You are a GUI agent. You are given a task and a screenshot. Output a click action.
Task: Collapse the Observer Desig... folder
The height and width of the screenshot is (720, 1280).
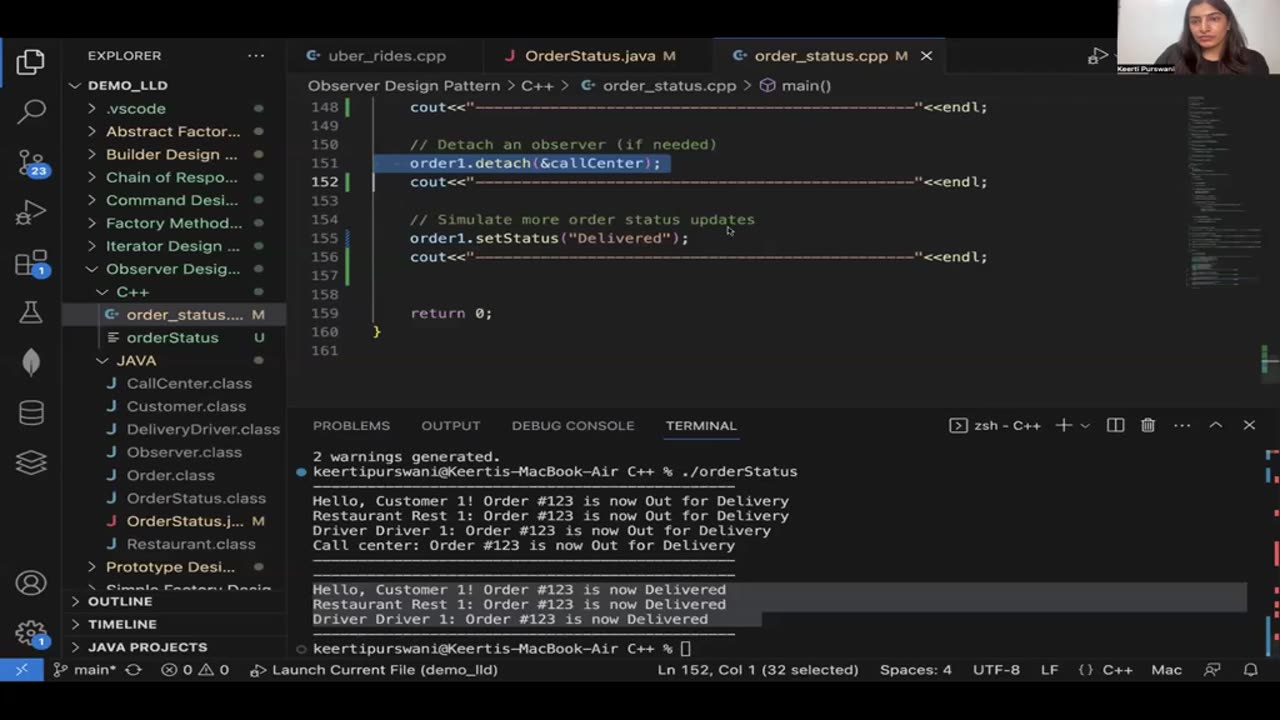173,269
